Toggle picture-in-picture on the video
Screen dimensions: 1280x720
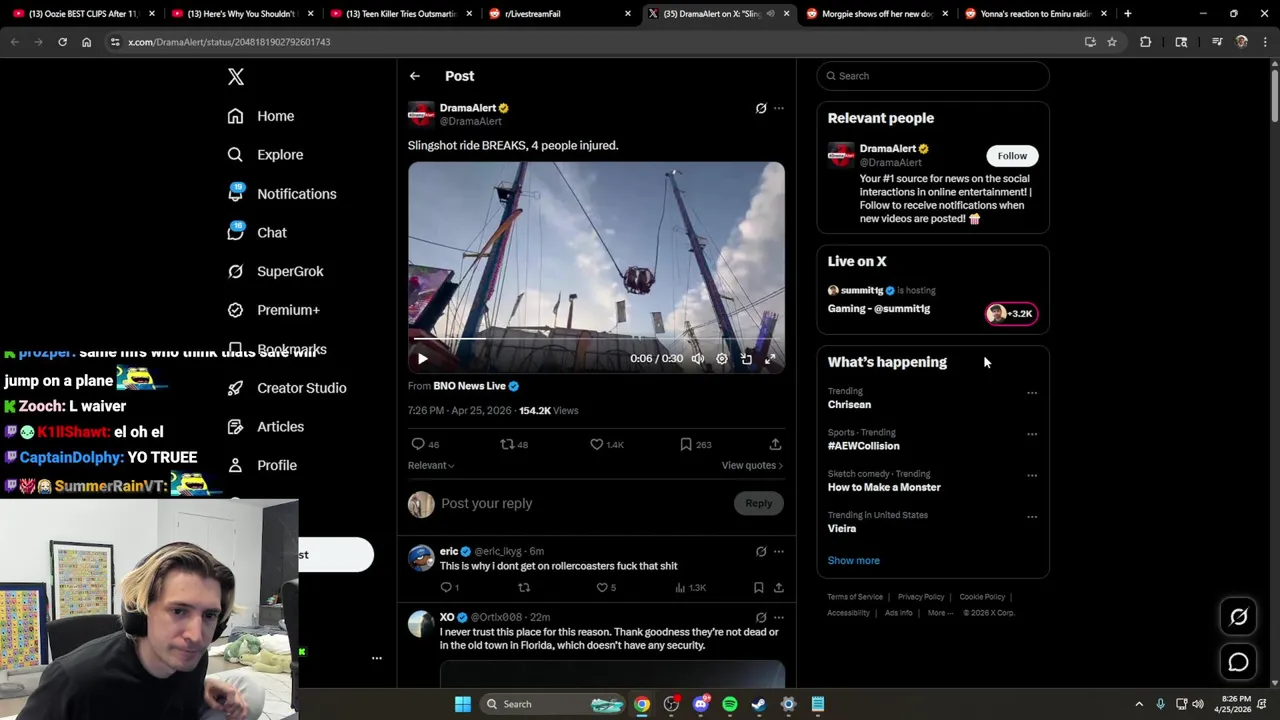(x=746, y=359)
